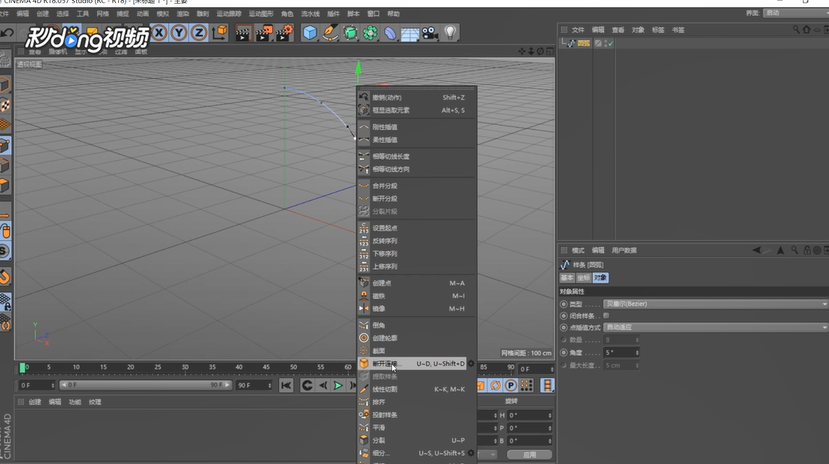Click green timeline playhead at frame 0
The width and height of the screenshot is (829, 464).
click(x=22, y=367)
